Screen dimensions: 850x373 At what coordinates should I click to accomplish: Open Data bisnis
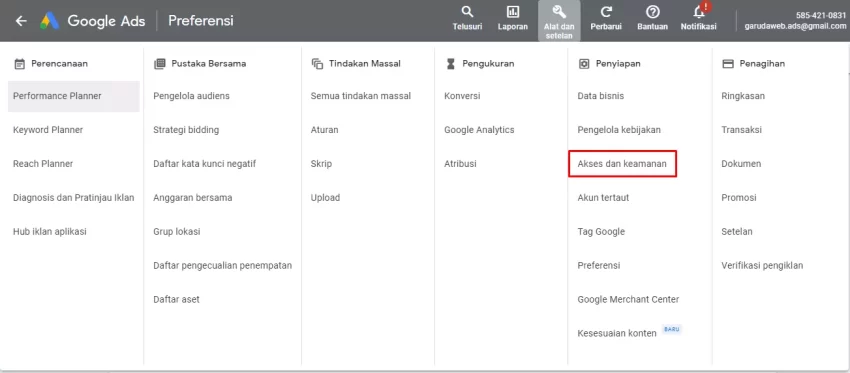[x=601, y=96]
